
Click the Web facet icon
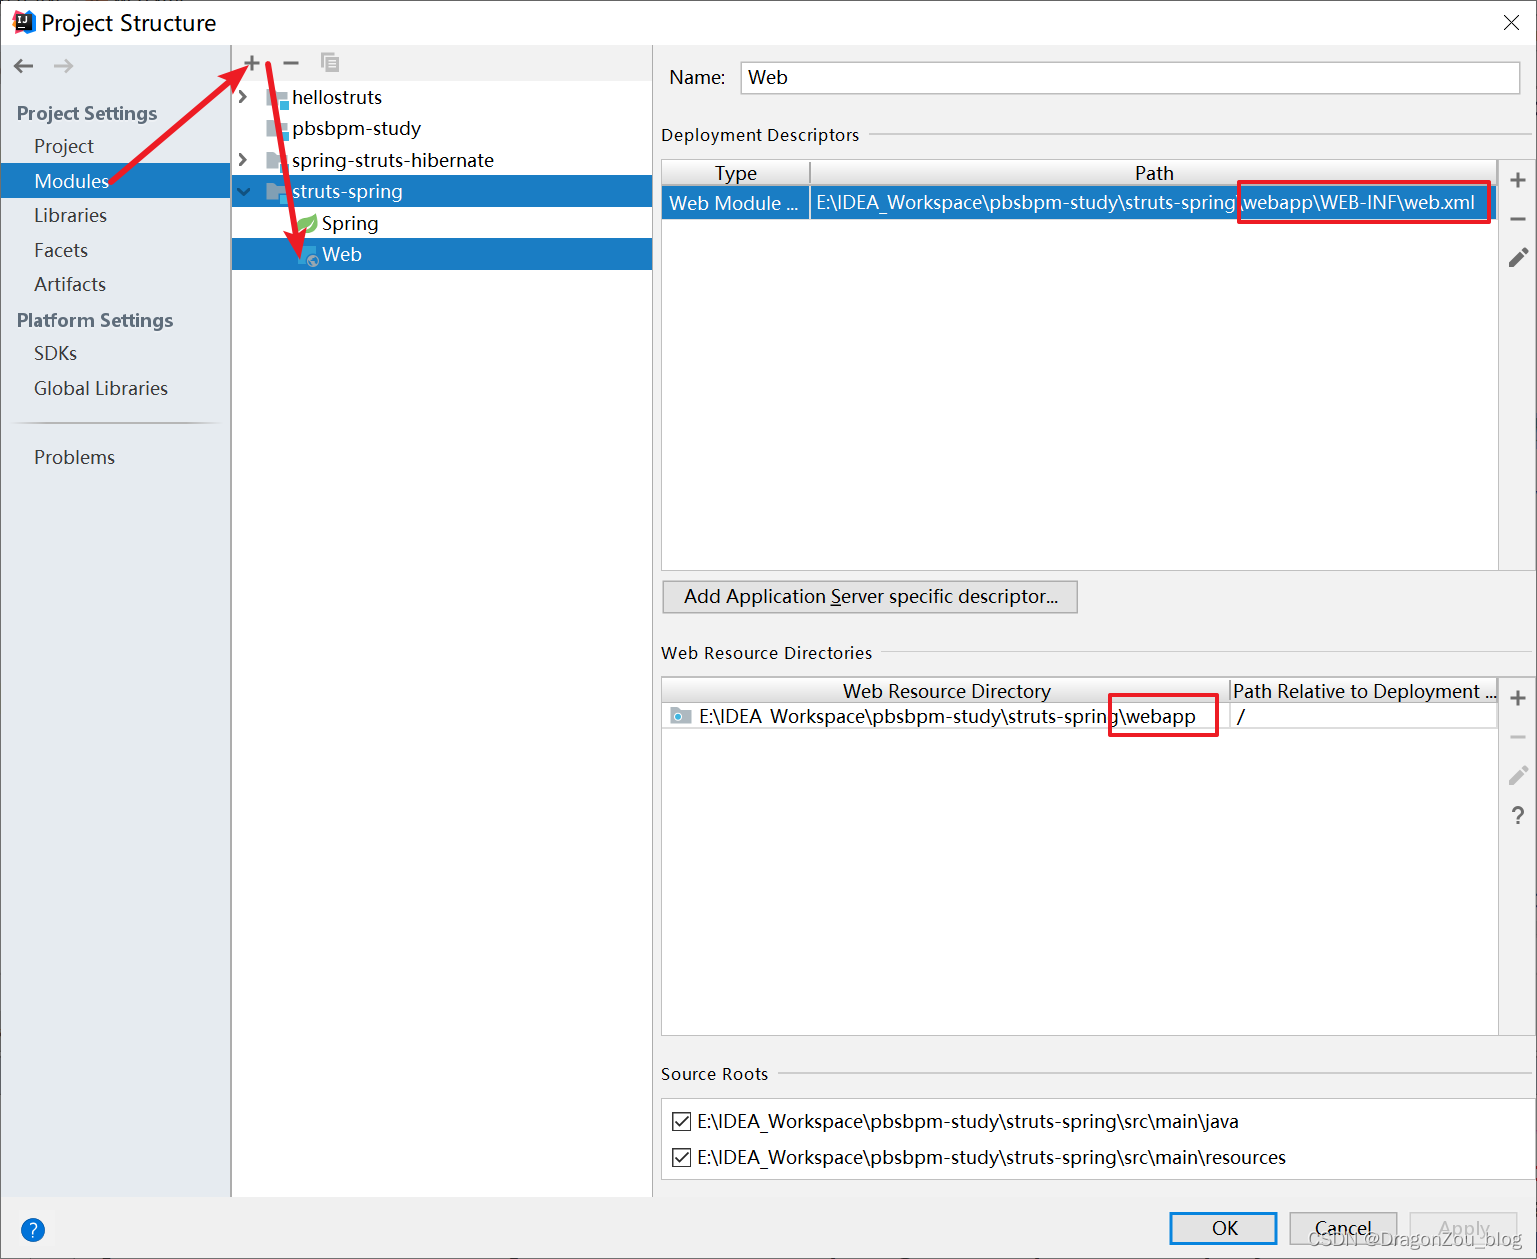tap(308, 255)
